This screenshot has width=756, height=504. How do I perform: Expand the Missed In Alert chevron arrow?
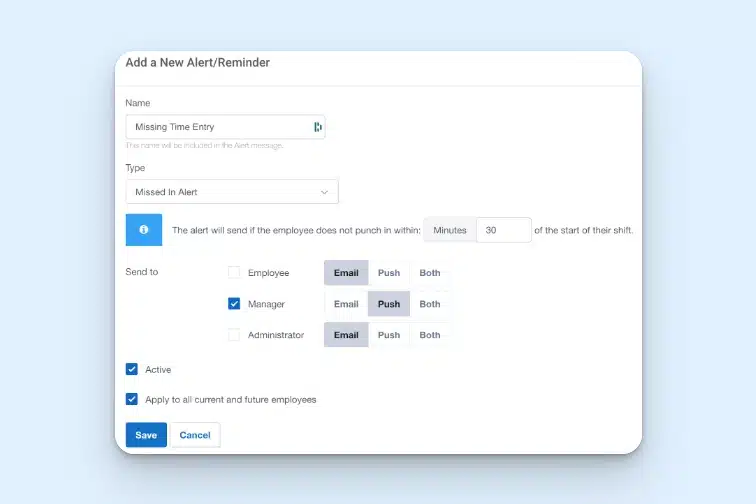(324, 192)
